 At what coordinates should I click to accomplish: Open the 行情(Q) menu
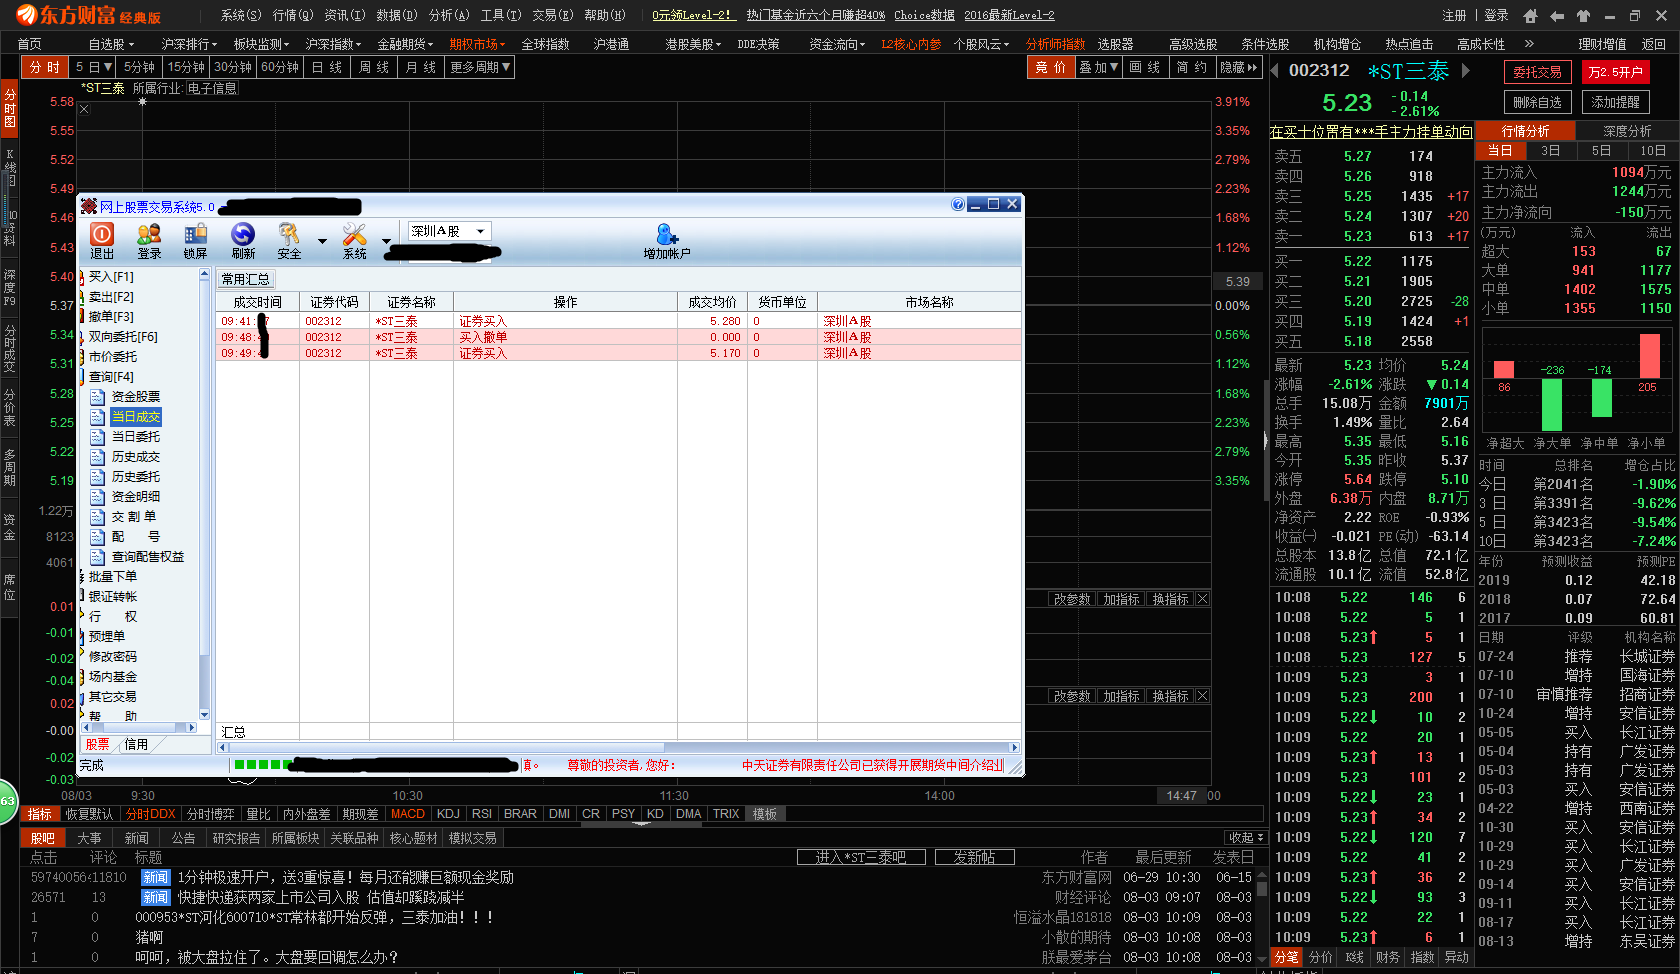click(292, 15)
